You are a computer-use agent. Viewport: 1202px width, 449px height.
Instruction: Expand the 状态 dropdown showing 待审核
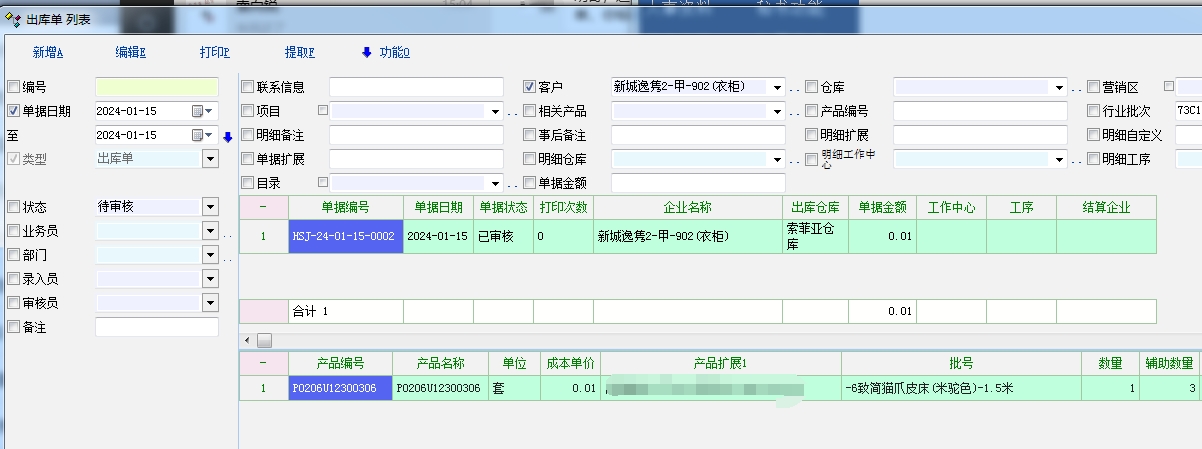[210, 207]
